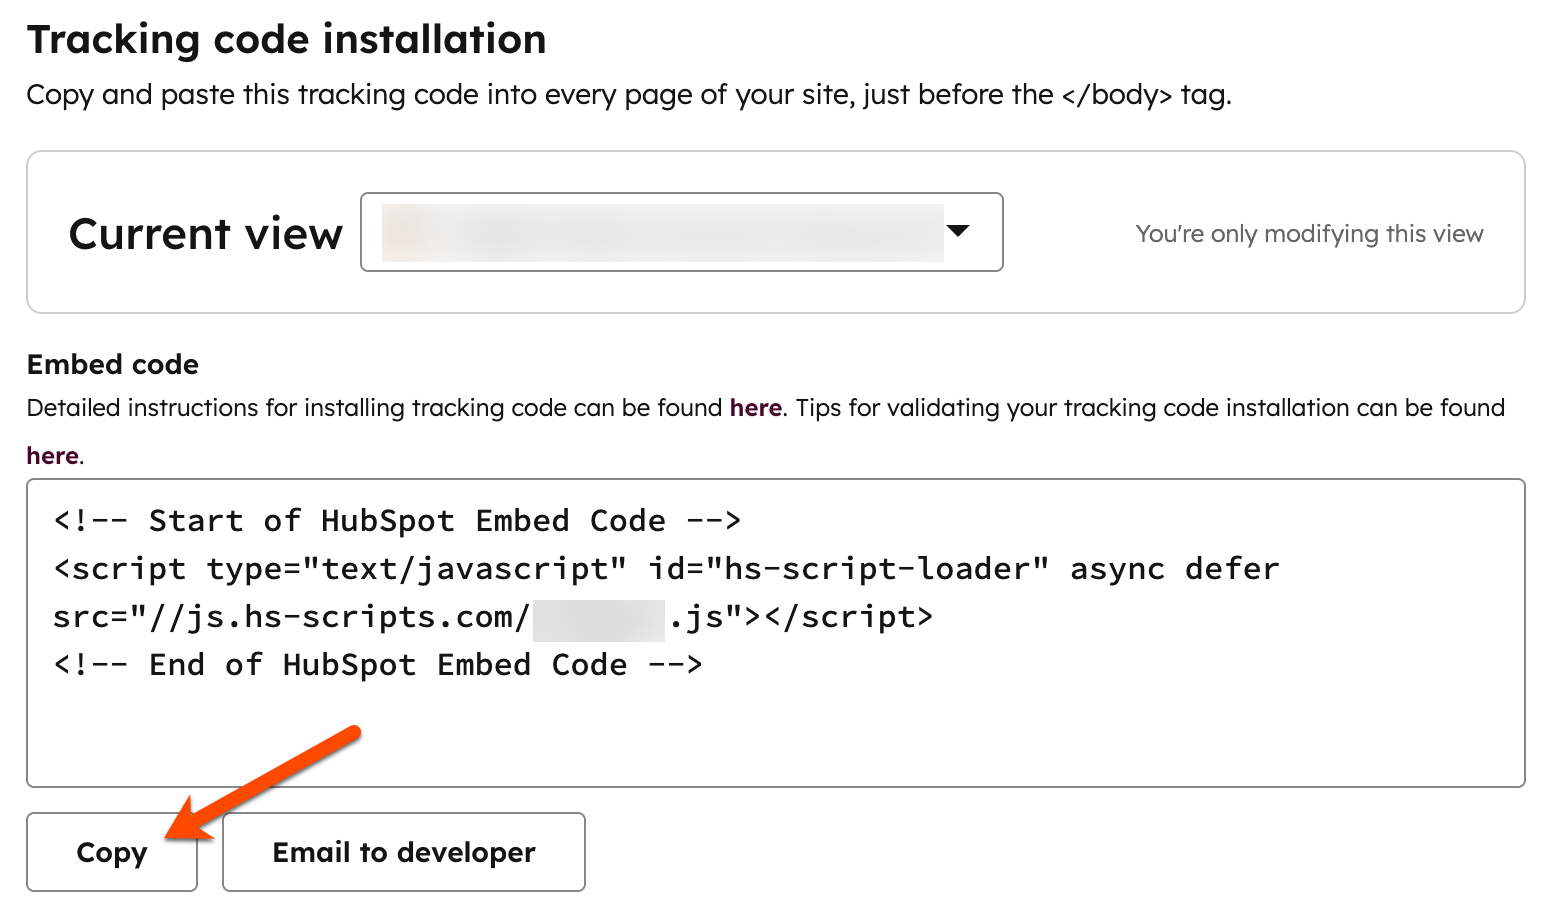Click the instruction text about the </body> tag
This screenshot has width=1550, height=922.
click(x=630, y=94)
